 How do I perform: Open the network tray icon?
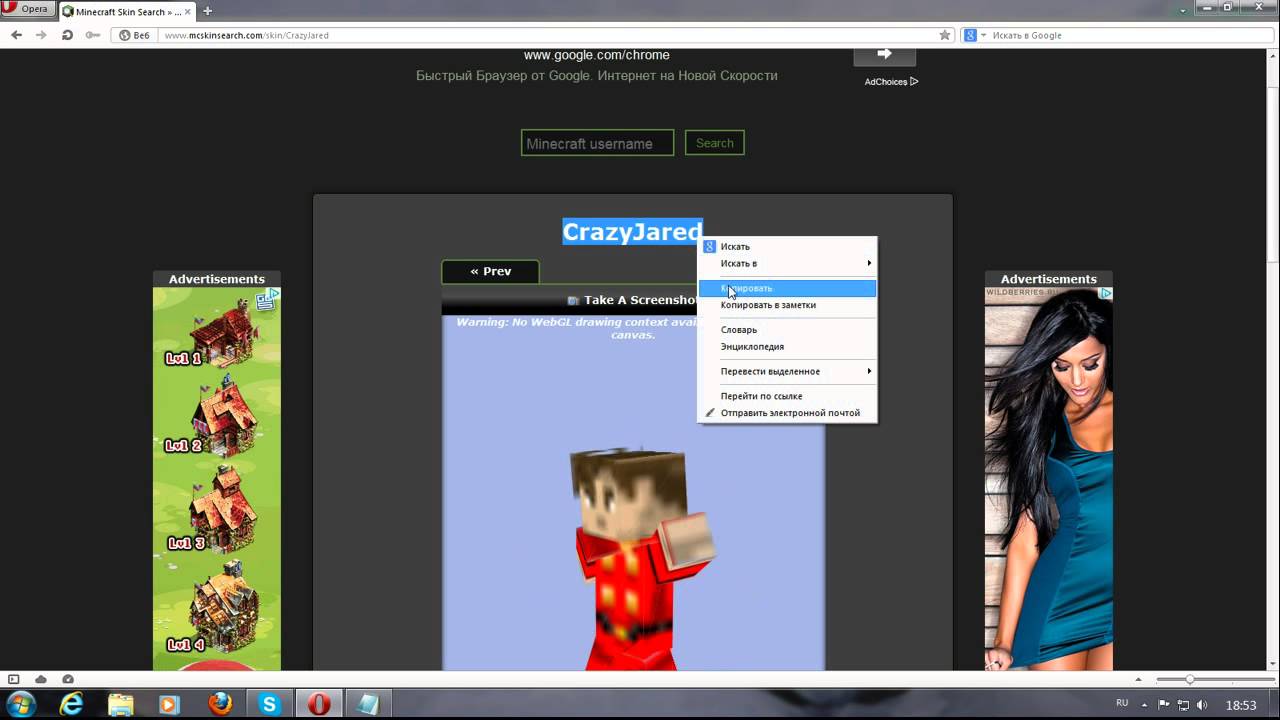click(x=1183, y=705)
